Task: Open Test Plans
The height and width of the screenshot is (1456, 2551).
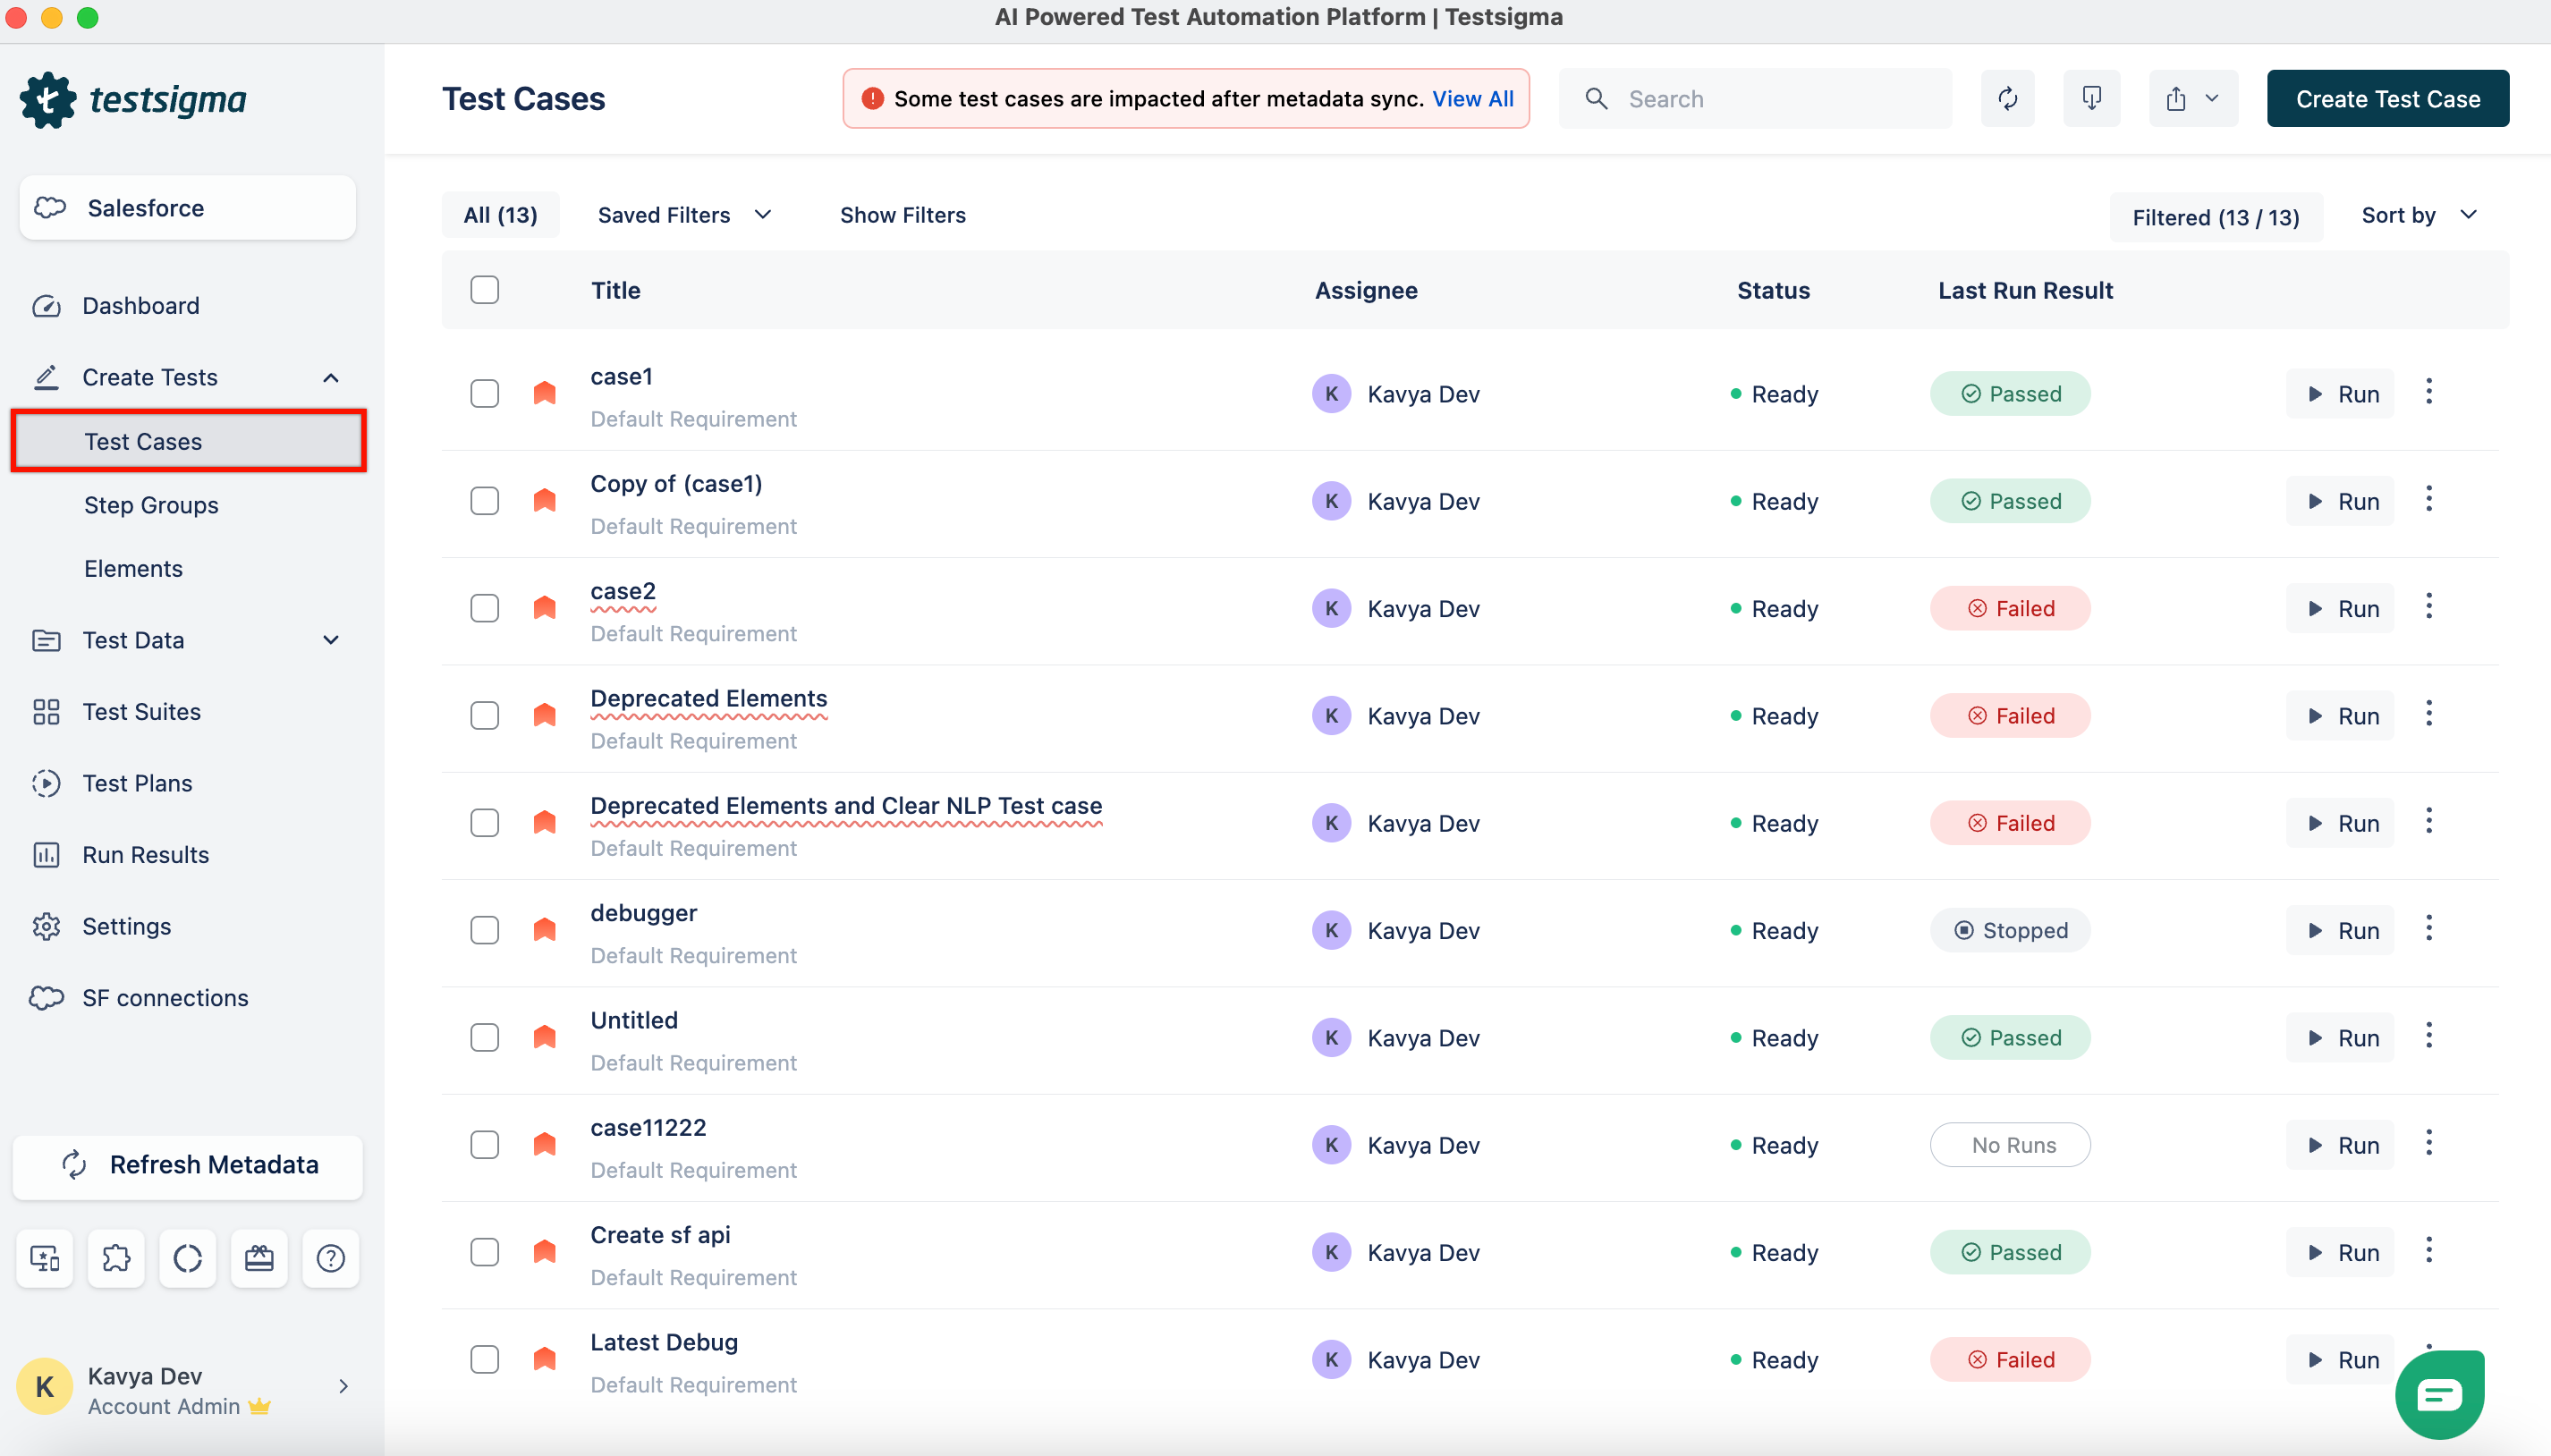Action: [137, 784]
